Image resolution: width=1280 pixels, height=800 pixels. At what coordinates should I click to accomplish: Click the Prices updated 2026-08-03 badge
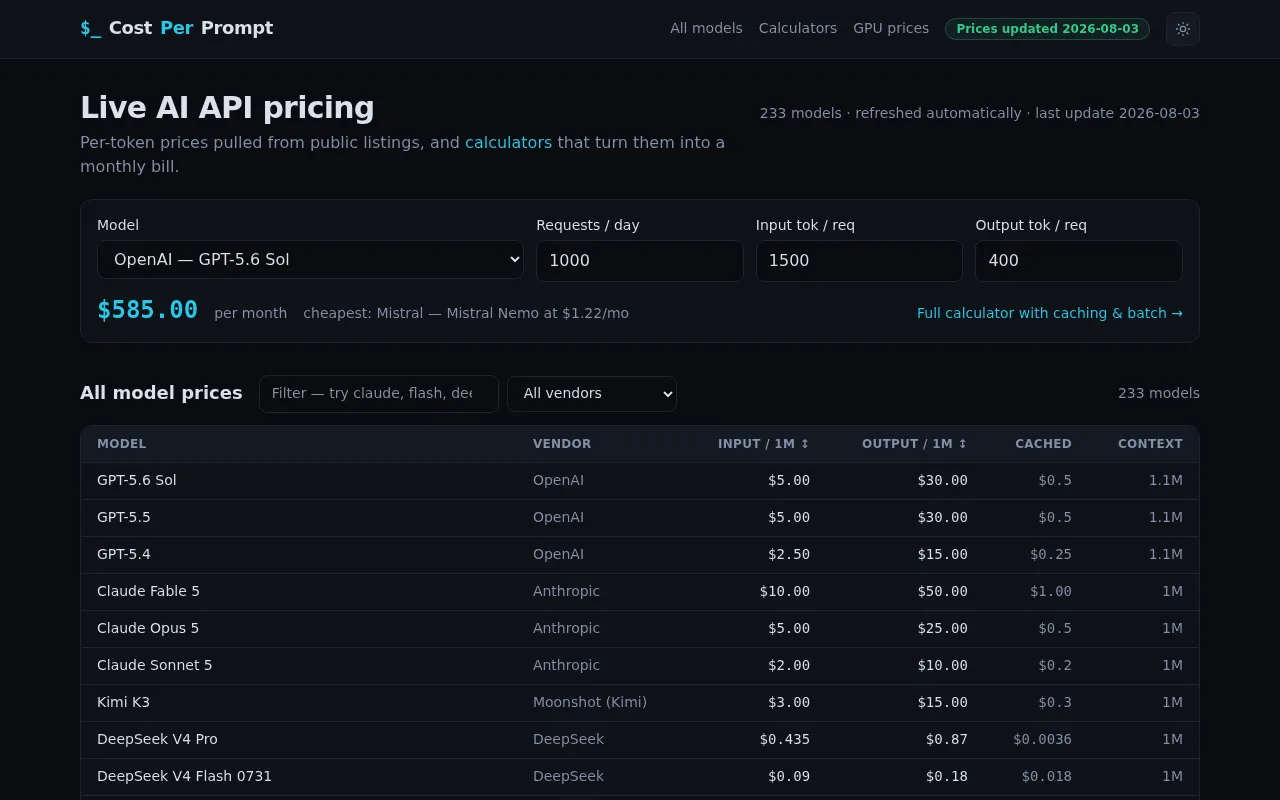click(1047, 28)
